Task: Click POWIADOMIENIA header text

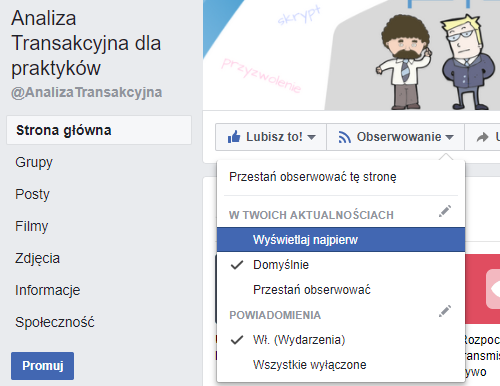Action: coord(275,315)
